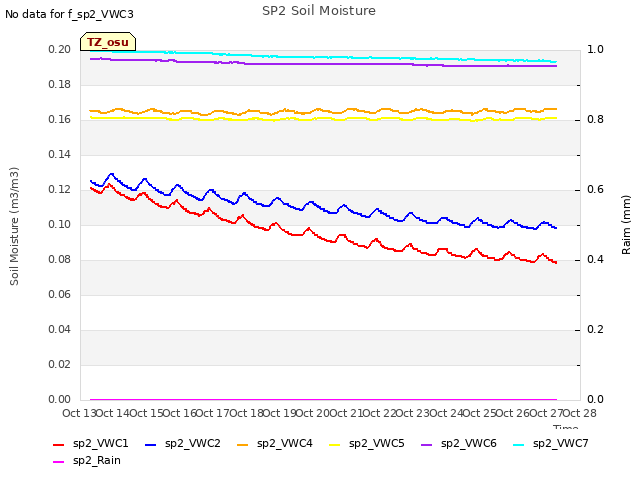
Task: Click the Oct 28 x-axis tick label
Action: (580, 413)
